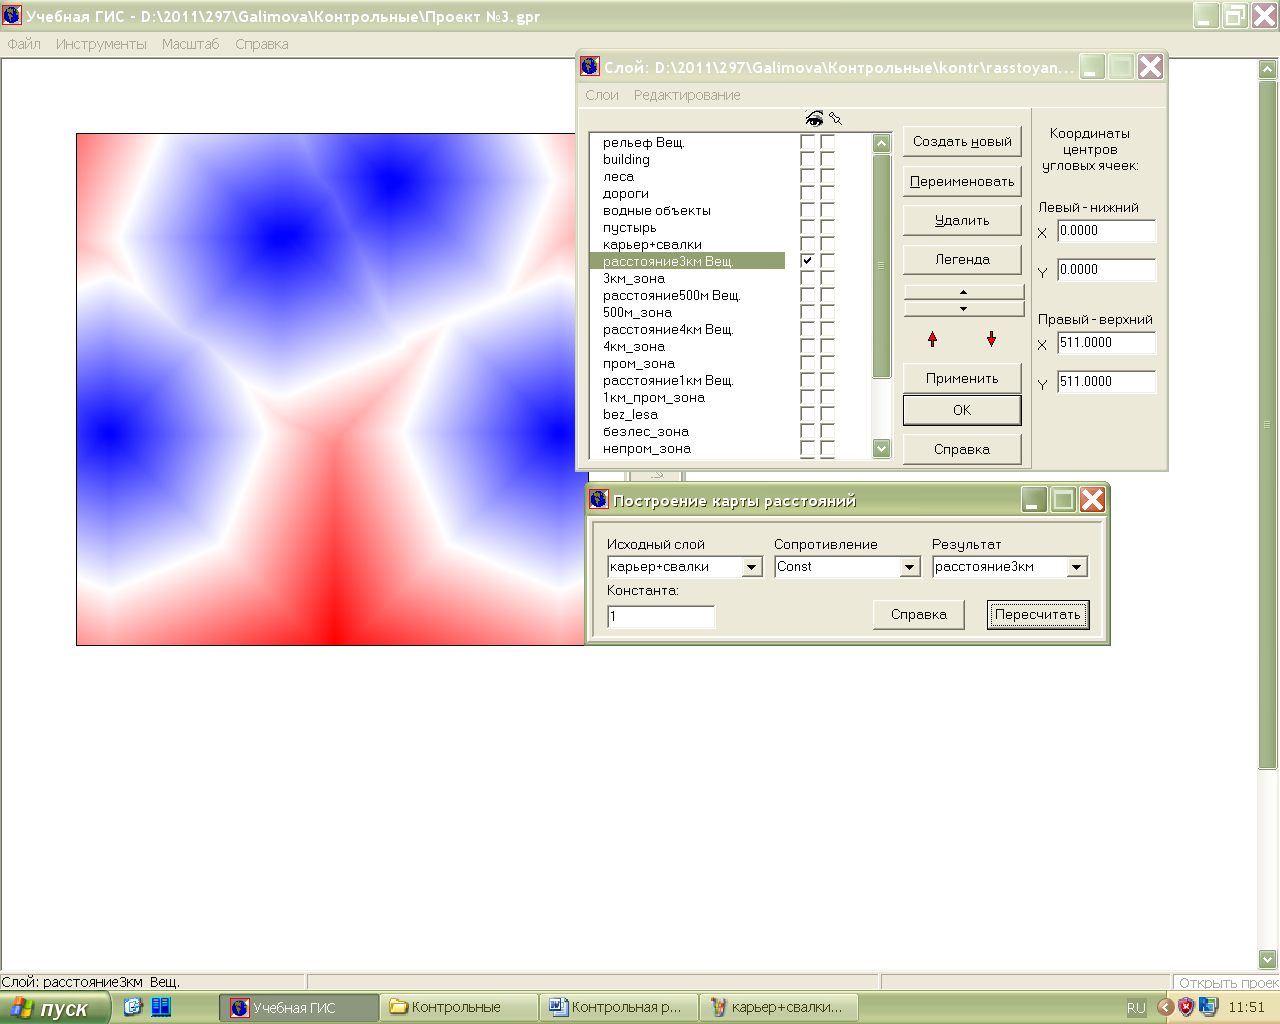
Task: Click the OK button
Action: tap(962, 410)
